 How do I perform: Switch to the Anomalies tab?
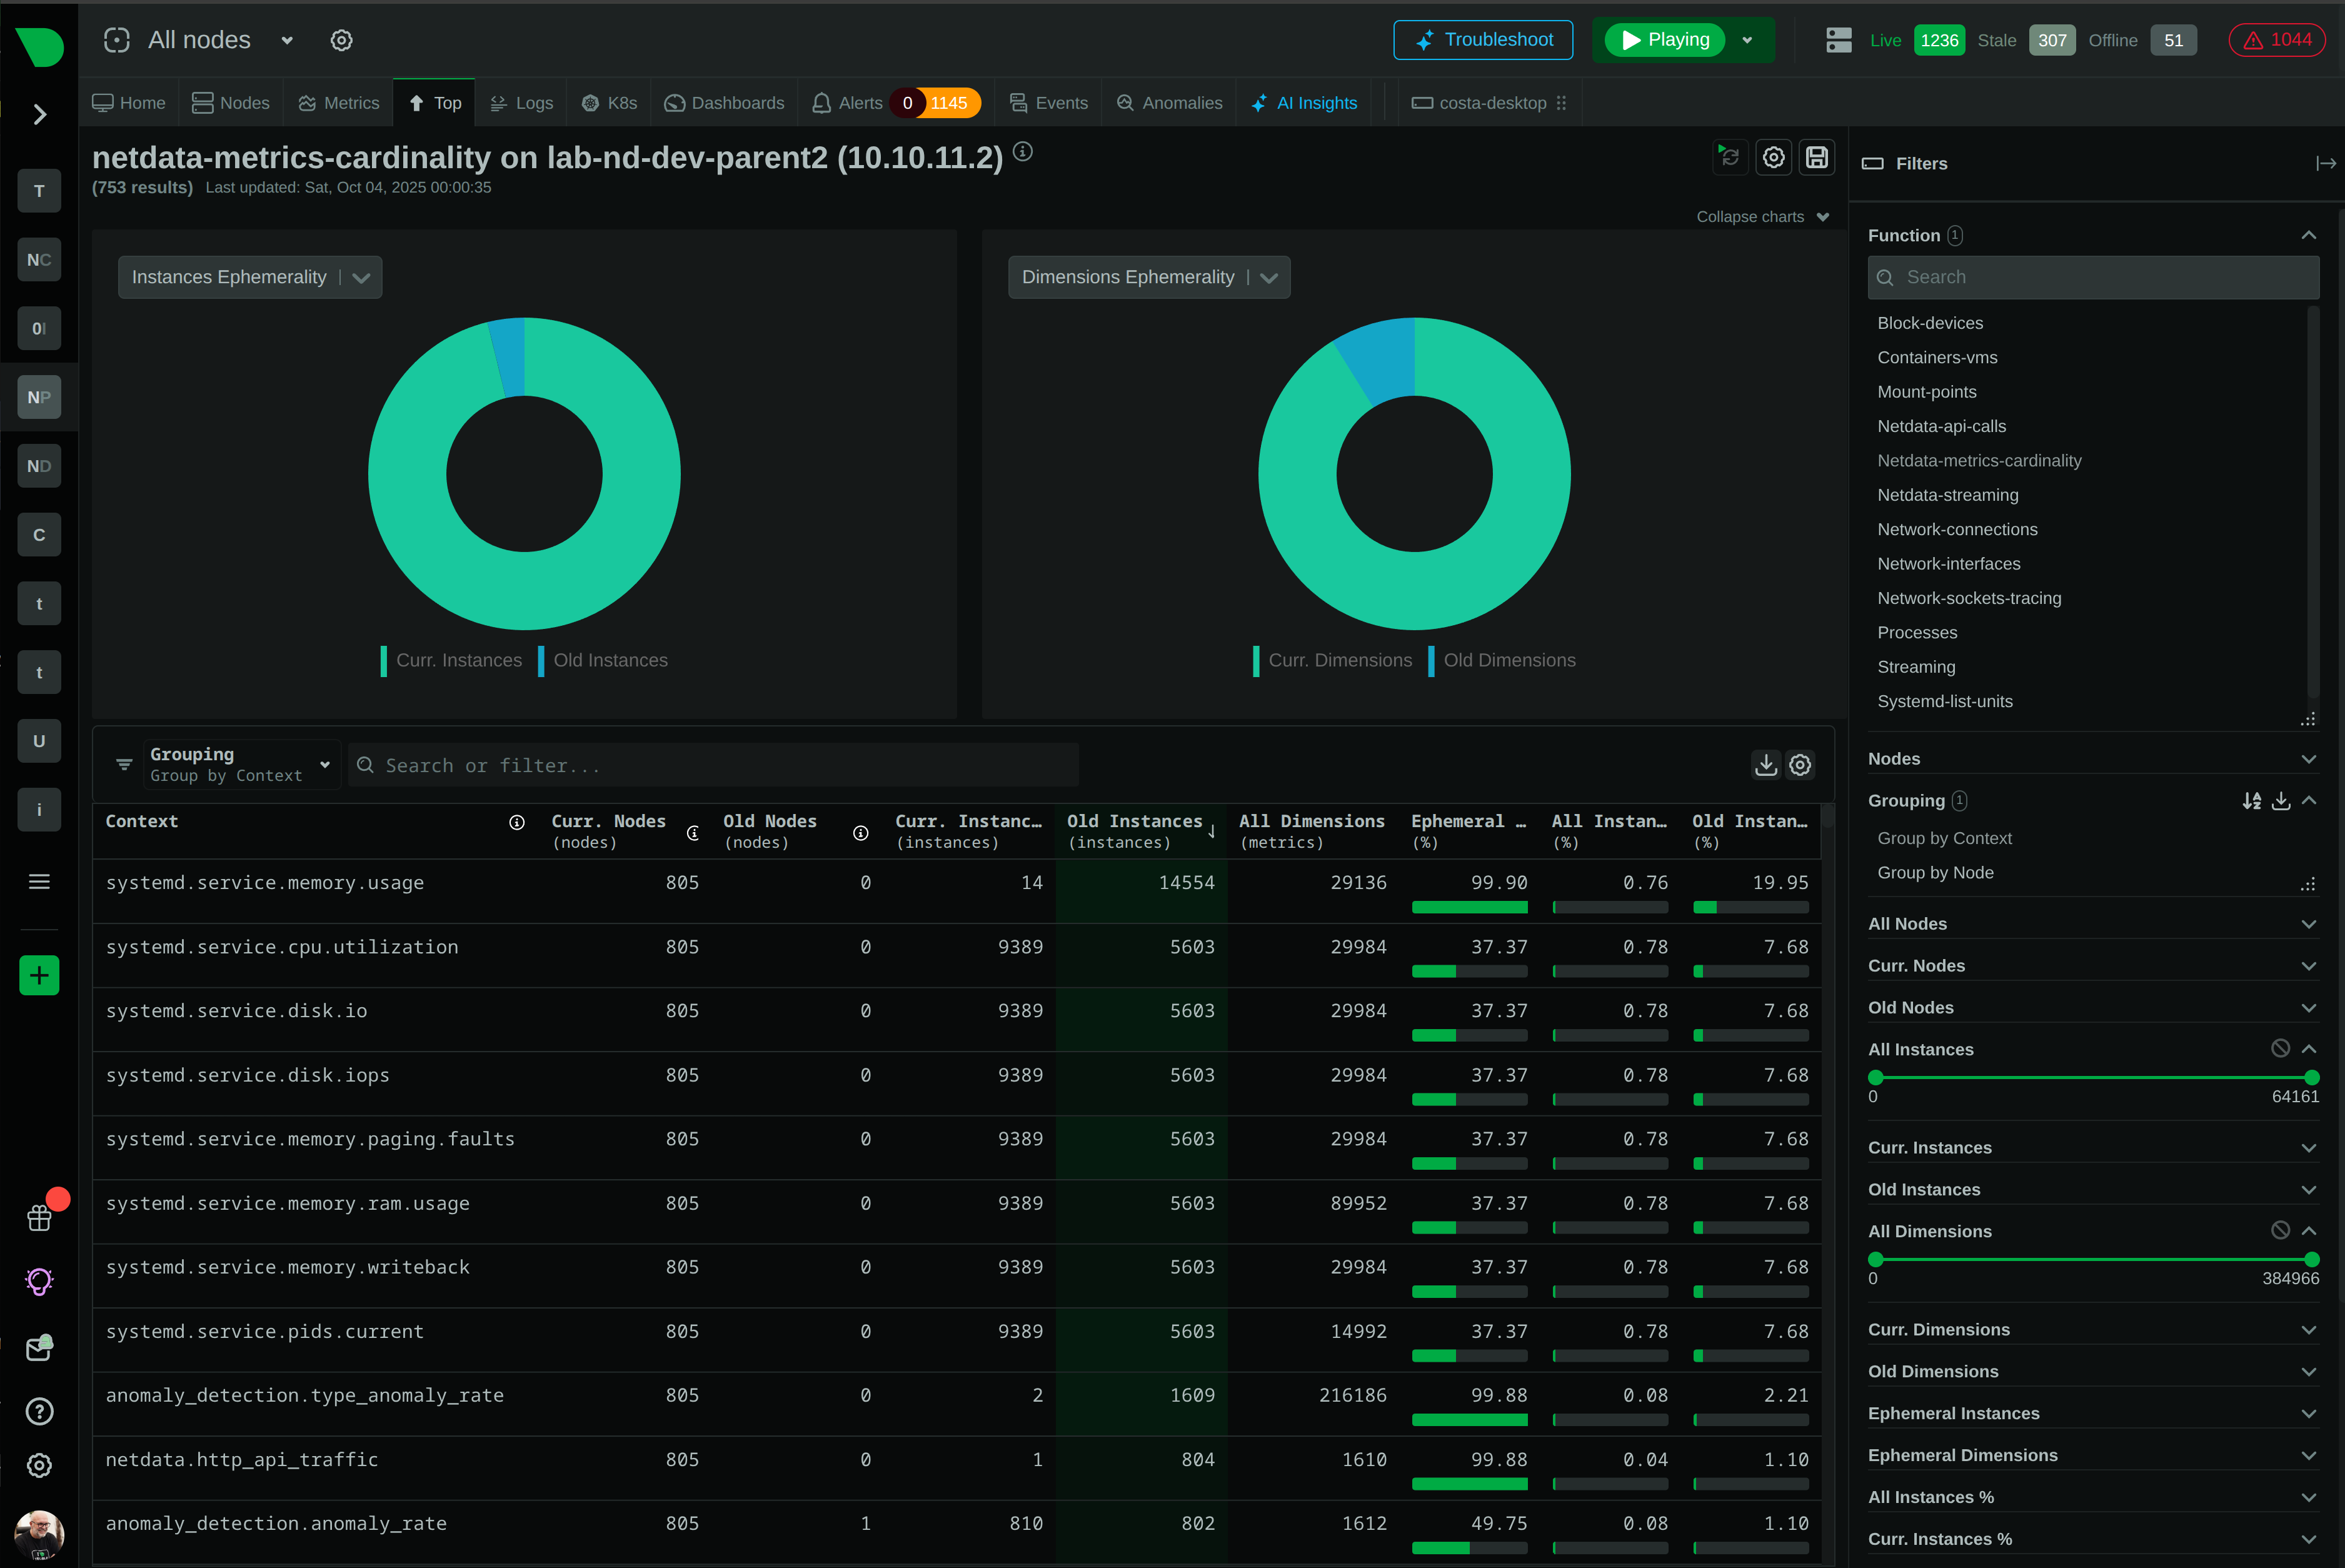coord(1169,102)
